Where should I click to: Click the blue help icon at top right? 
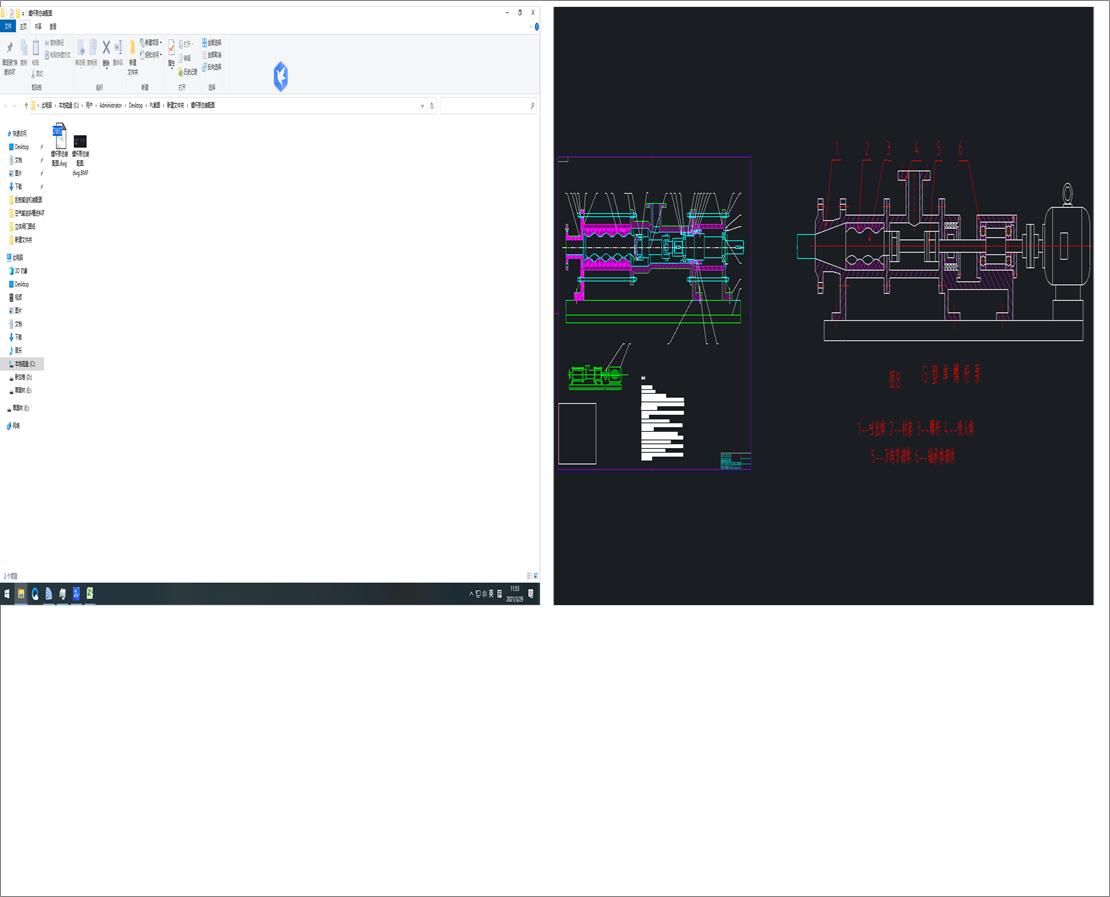pos(537,26)
